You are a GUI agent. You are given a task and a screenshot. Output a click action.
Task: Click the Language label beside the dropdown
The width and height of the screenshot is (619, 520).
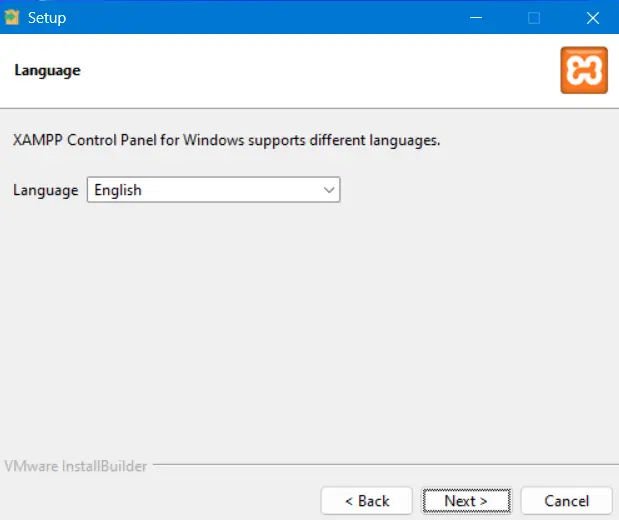[x=46, y=190]
